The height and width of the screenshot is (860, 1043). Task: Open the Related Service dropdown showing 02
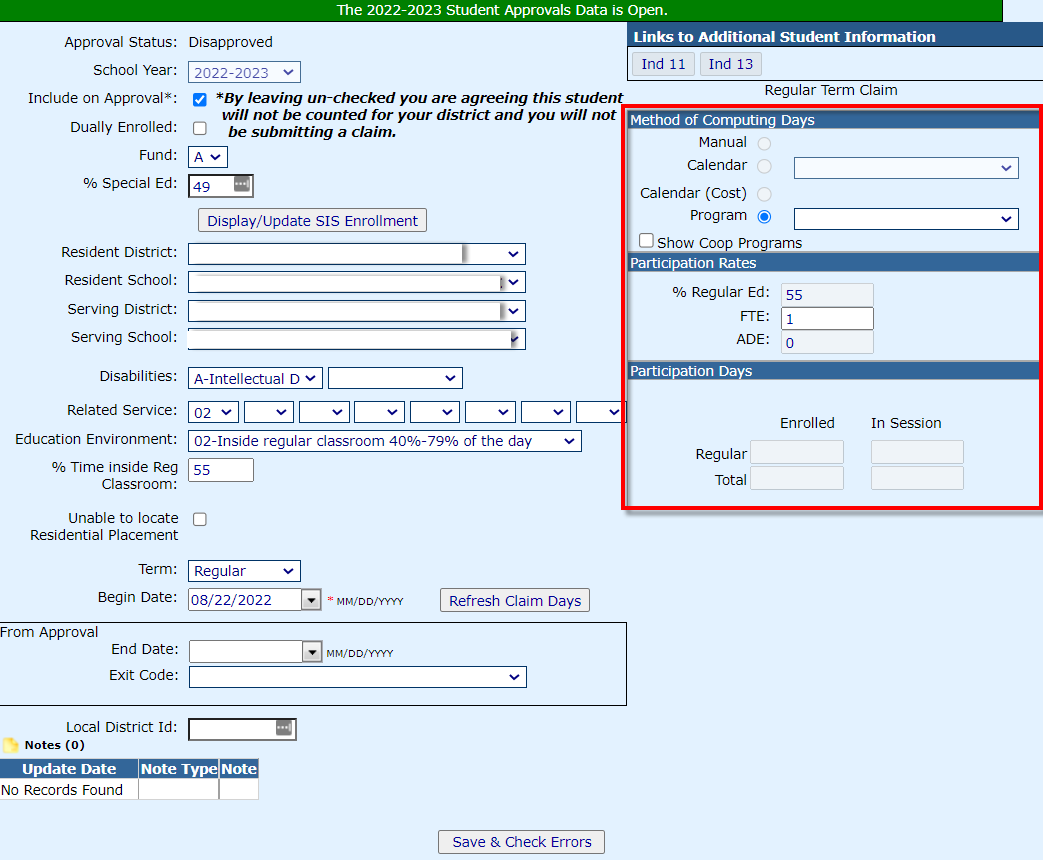(x=213, y=412)
